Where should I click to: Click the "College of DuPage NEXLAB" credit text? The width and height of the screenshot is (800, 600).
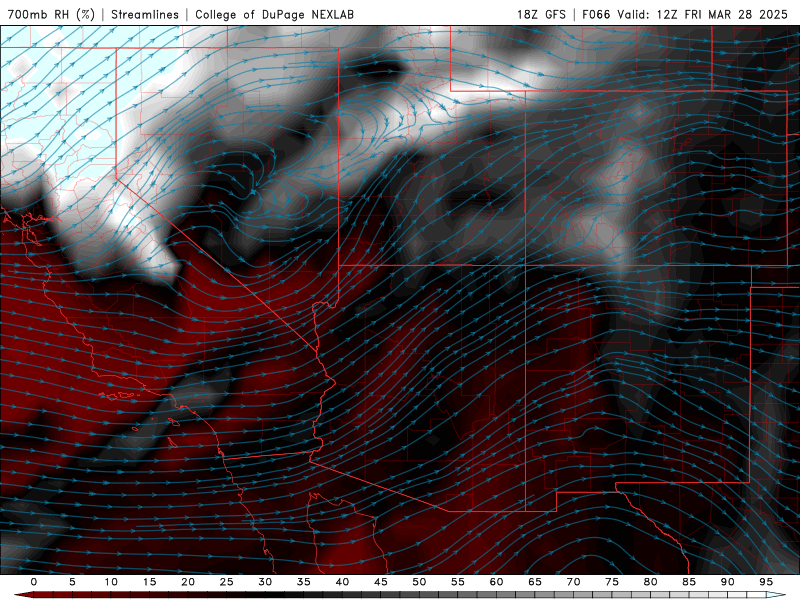pos(274,14)
